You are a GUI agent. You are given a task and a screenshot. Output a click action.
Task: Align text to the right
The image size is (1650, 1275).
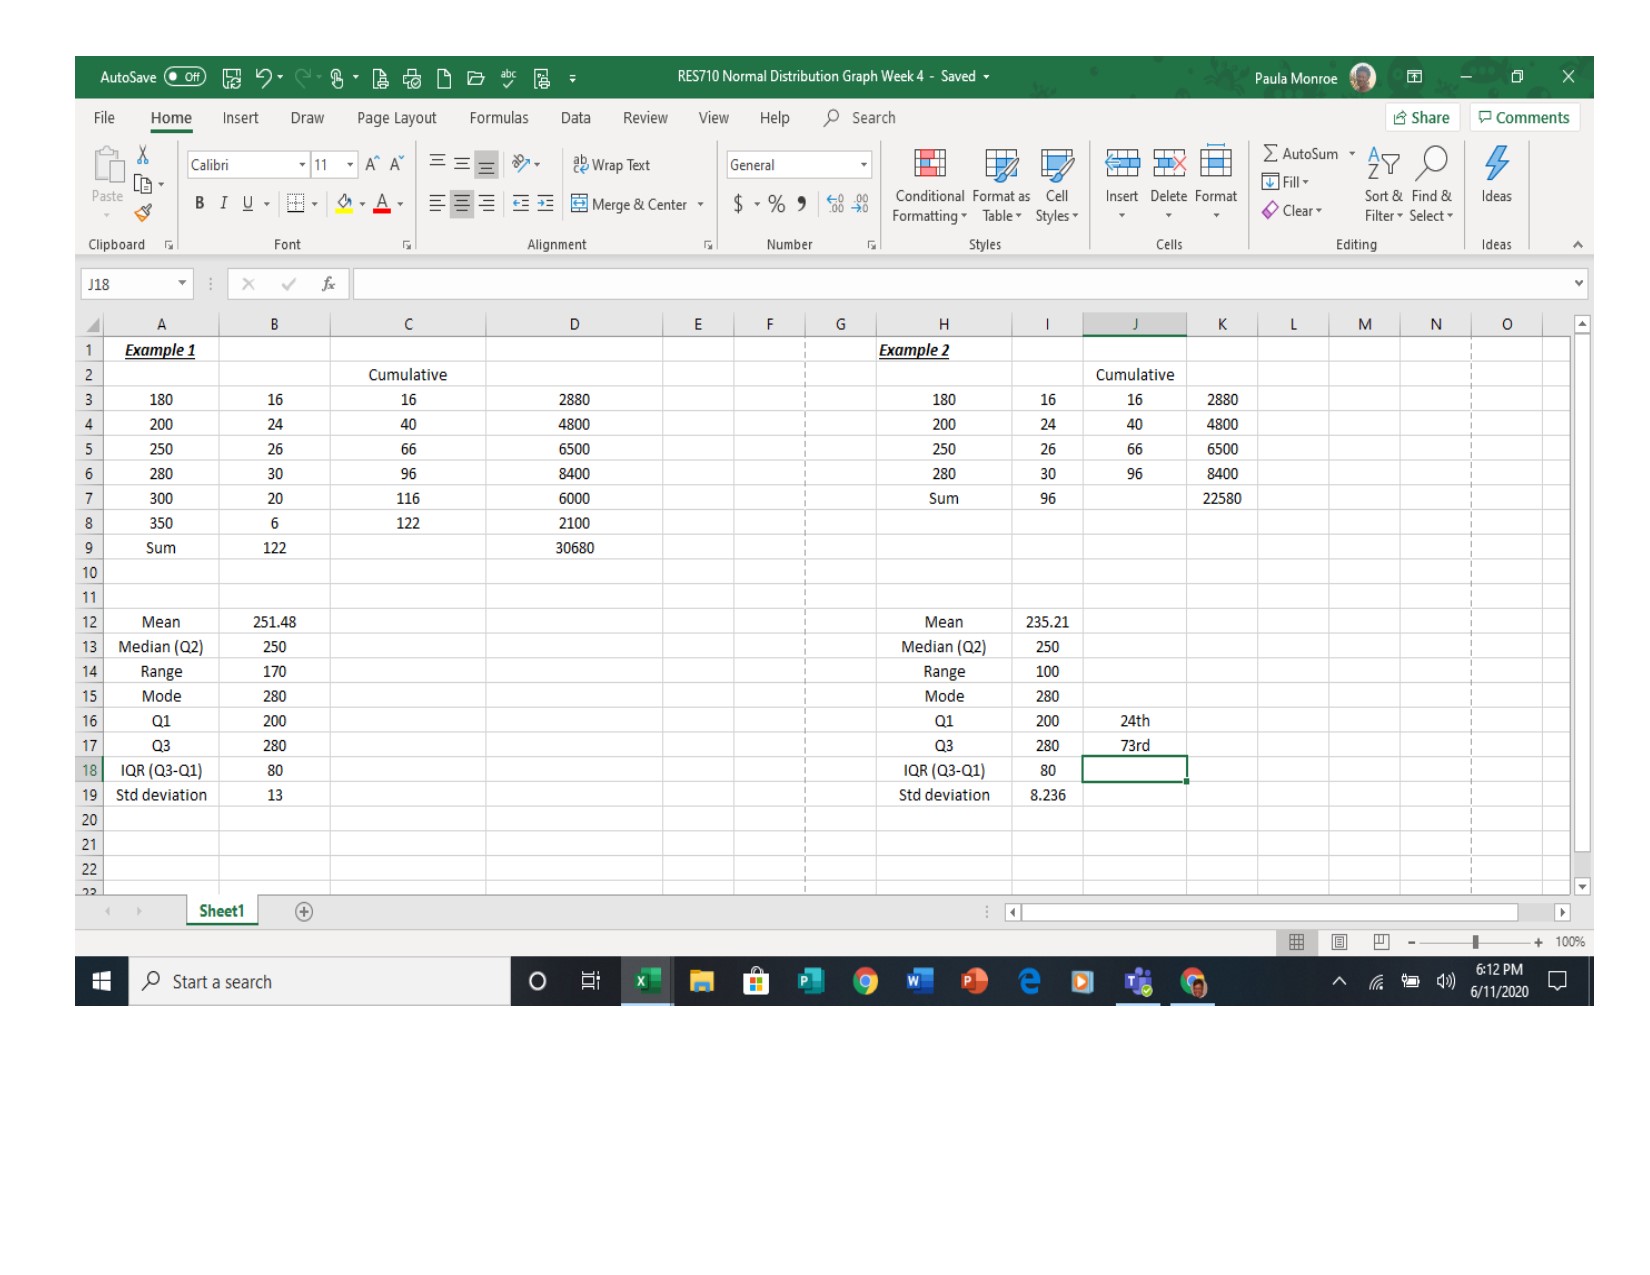(486, 204)
